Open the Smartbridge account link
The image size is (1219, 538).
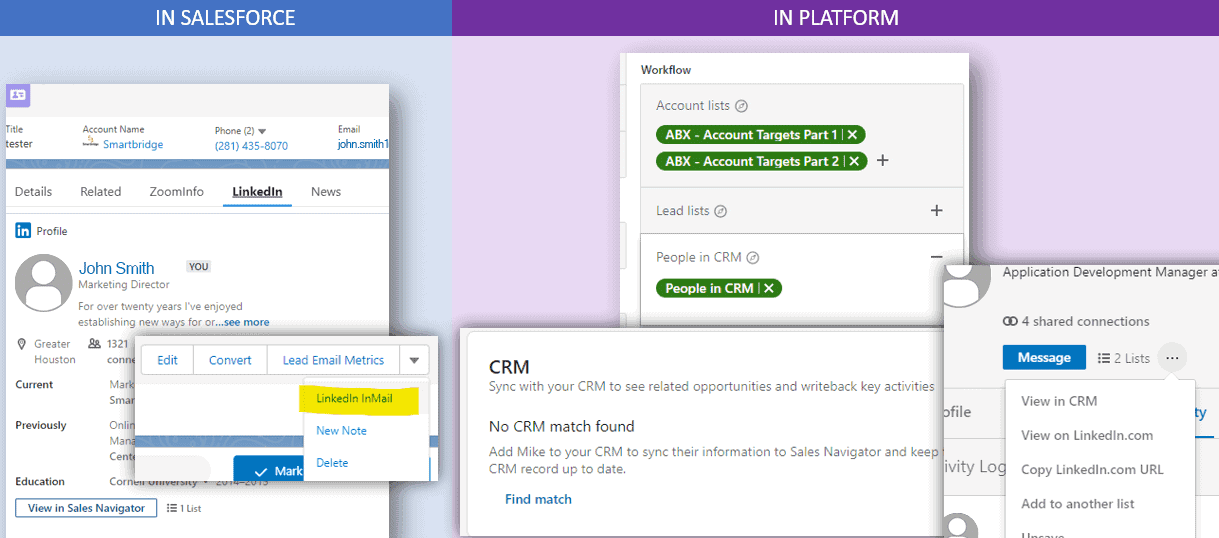133,145
